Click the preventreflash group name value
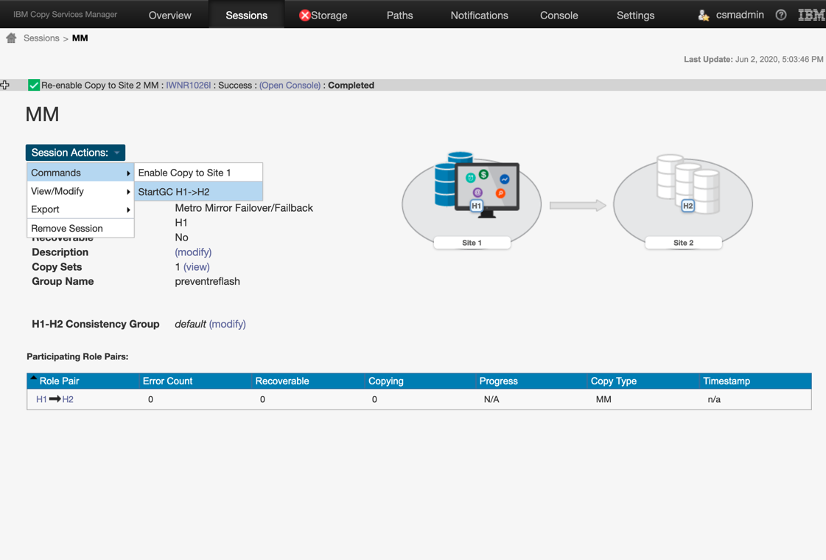 coord(208,281)
